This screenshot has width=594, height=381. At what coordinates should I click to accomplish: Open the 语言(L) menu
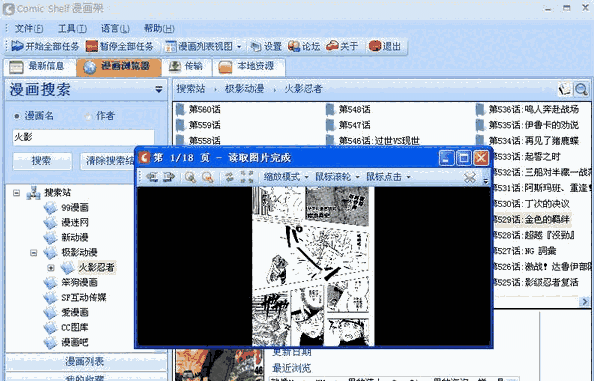(x=115, y=28)
